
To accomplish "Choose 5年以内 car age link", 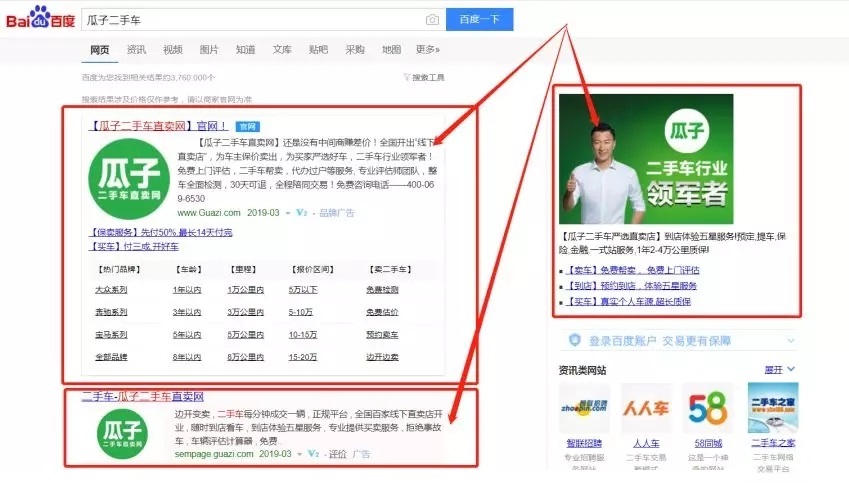I will (x=187, y=335).
